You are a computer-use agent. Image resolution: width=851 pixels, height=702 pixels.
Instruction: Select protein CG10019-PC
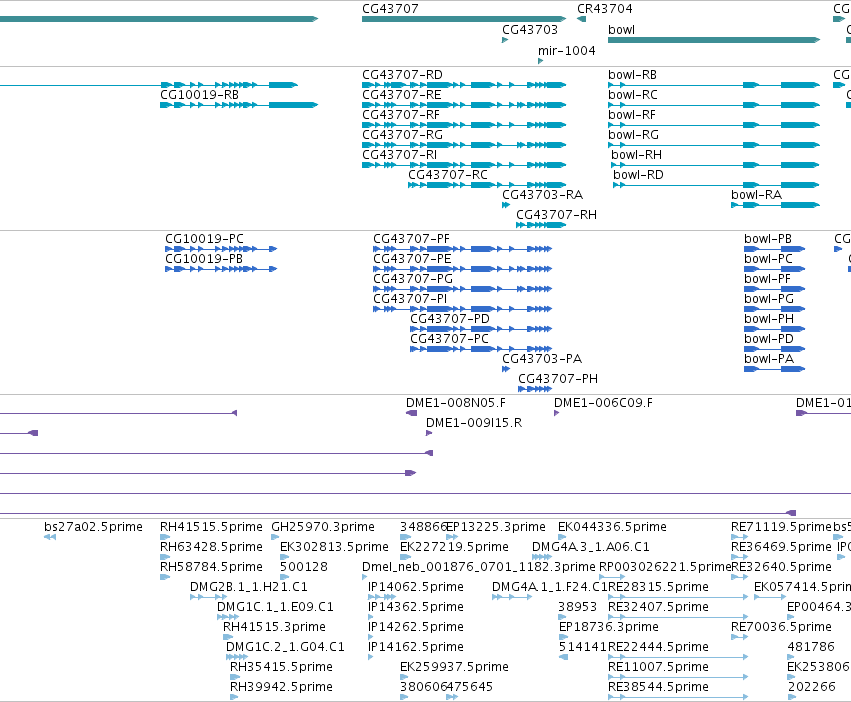[x=221, y=249]
